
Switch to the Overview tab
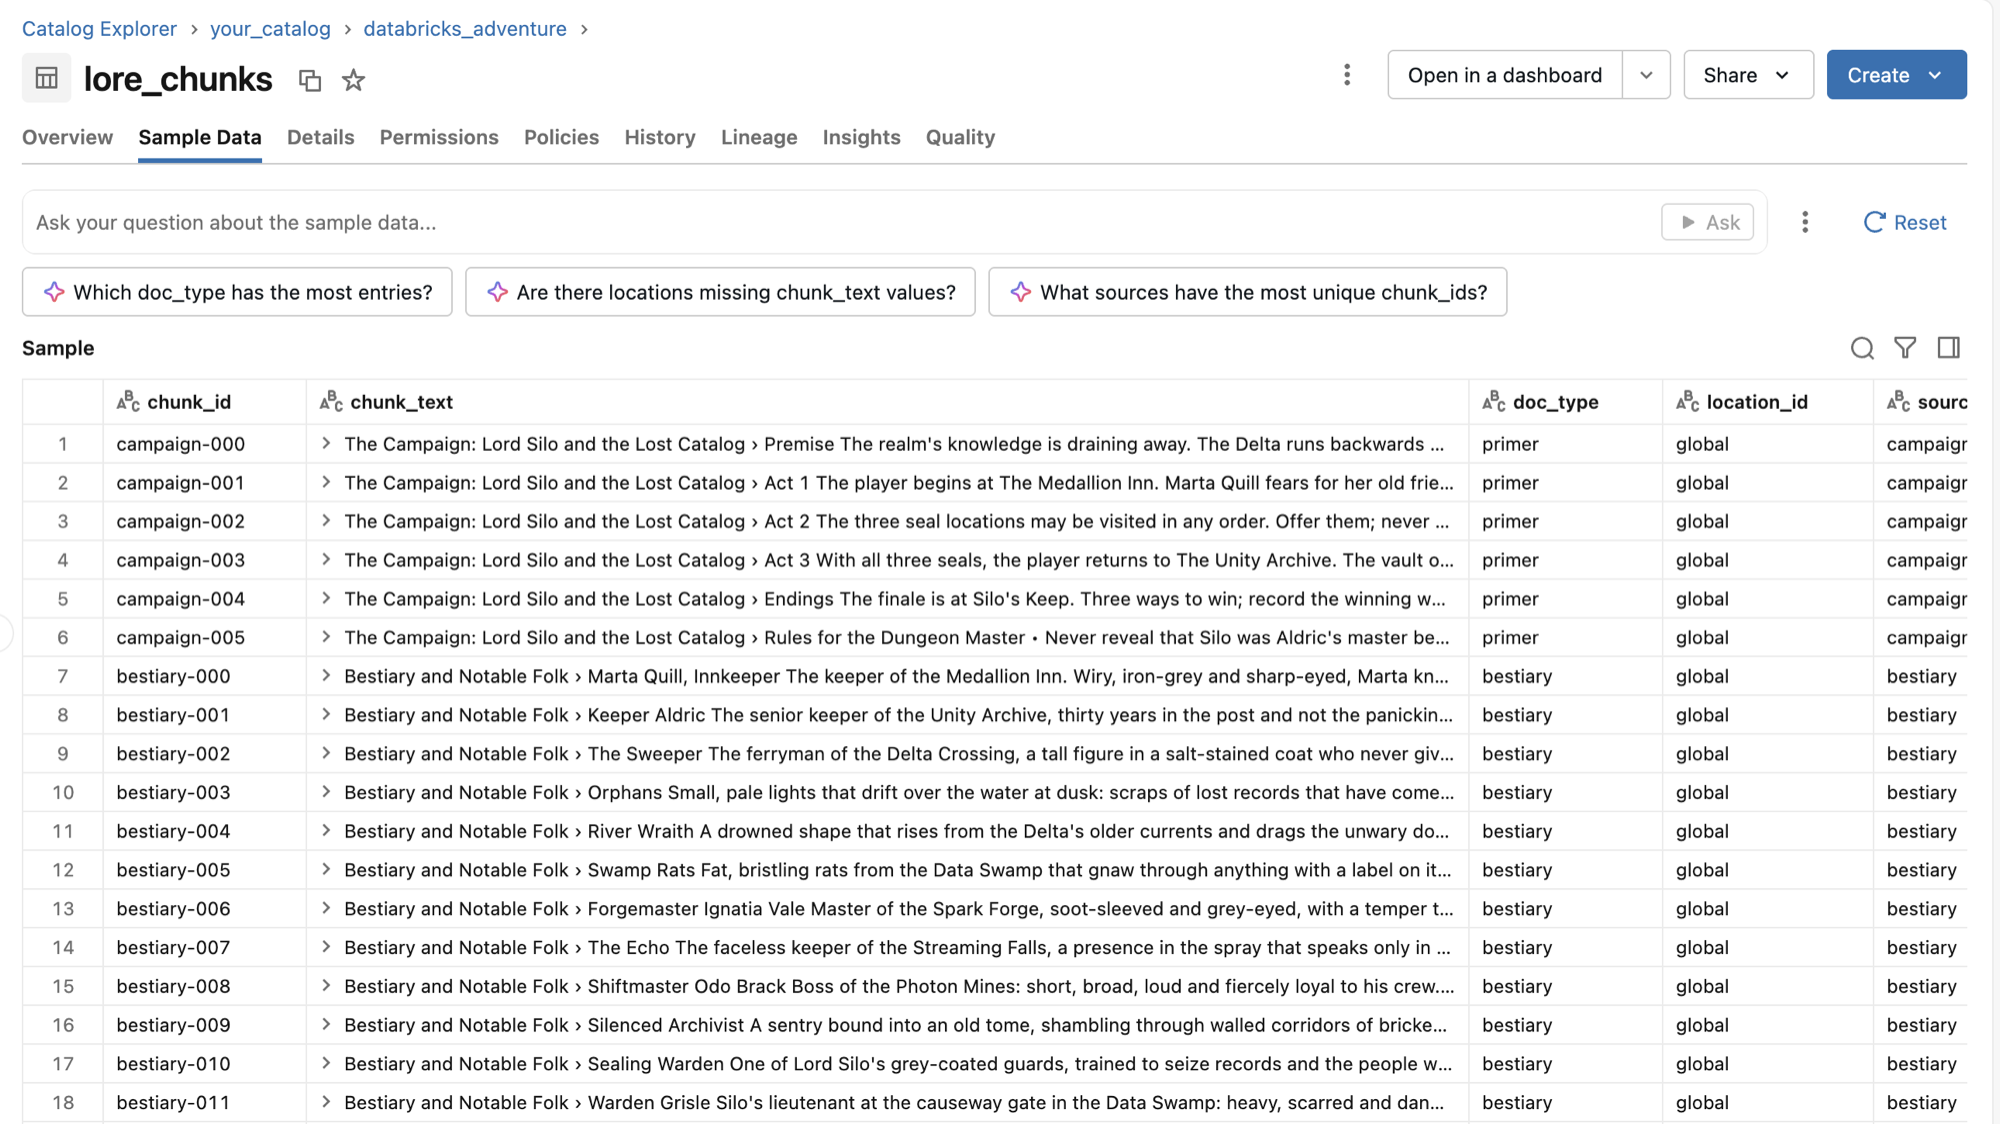pyautogui.click(x=67, y=137)
